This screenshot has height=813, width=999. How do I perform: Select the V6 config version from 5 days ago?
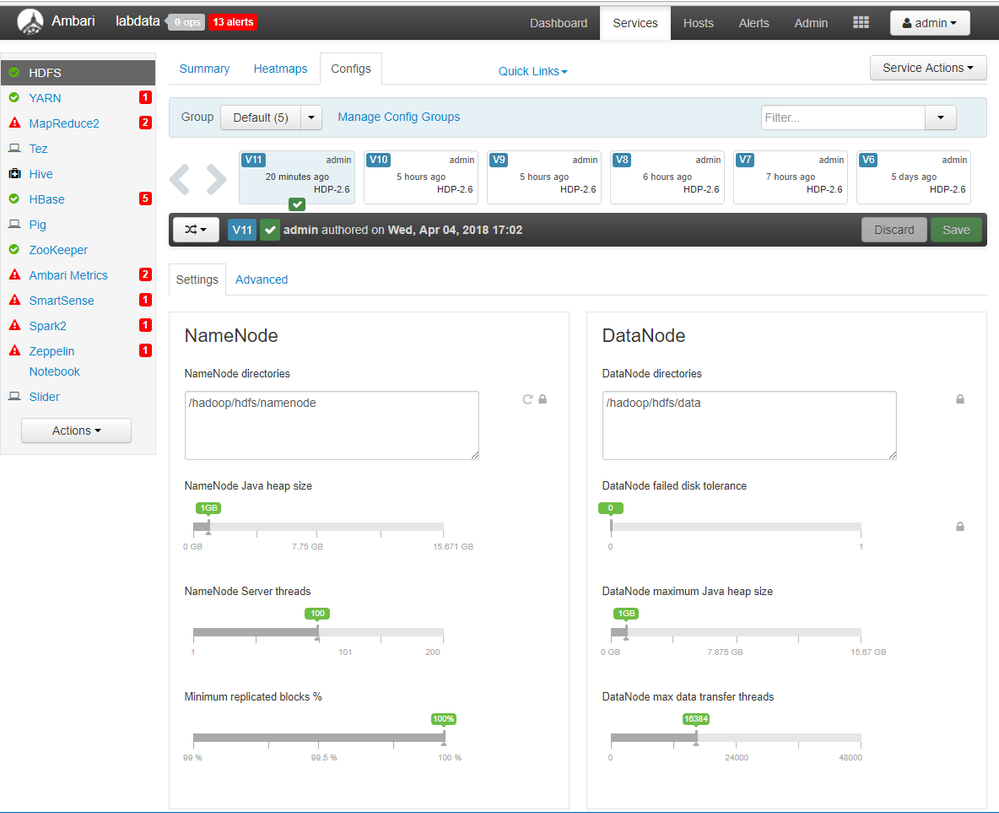pos(914,176)
